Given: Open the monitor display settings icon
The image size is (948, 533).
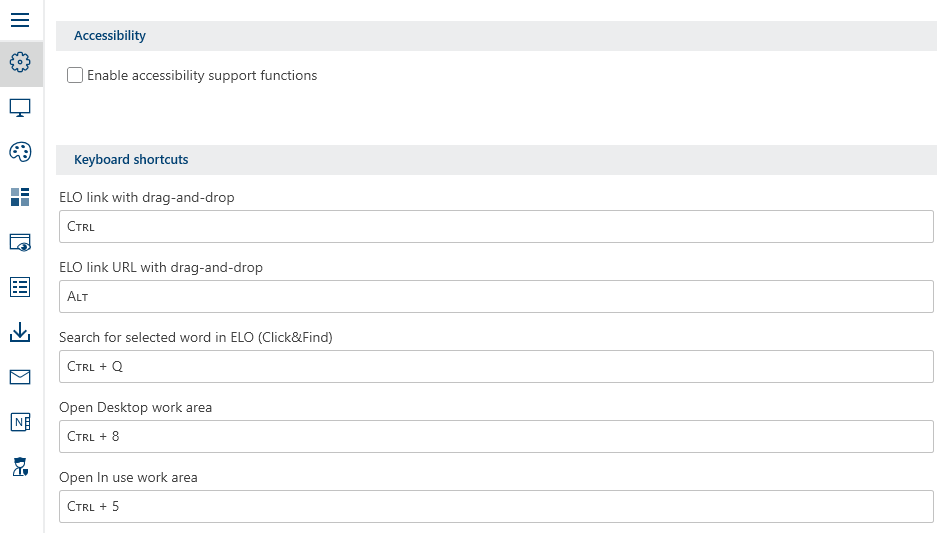Looking at the screenshot, I should point(20,108).
